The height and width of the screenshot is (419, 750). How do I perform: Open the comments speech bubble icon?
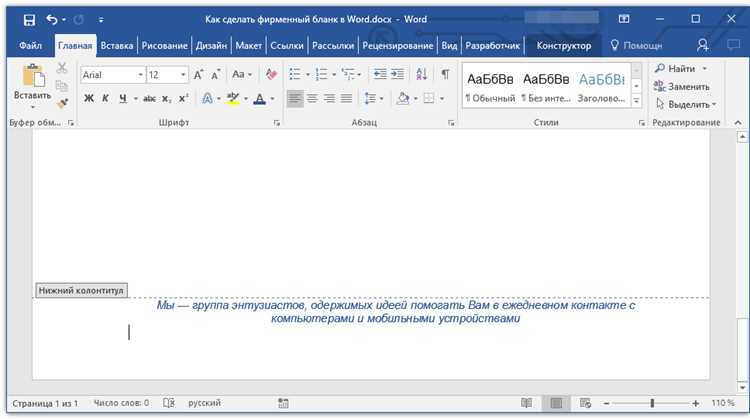[733, 45]
